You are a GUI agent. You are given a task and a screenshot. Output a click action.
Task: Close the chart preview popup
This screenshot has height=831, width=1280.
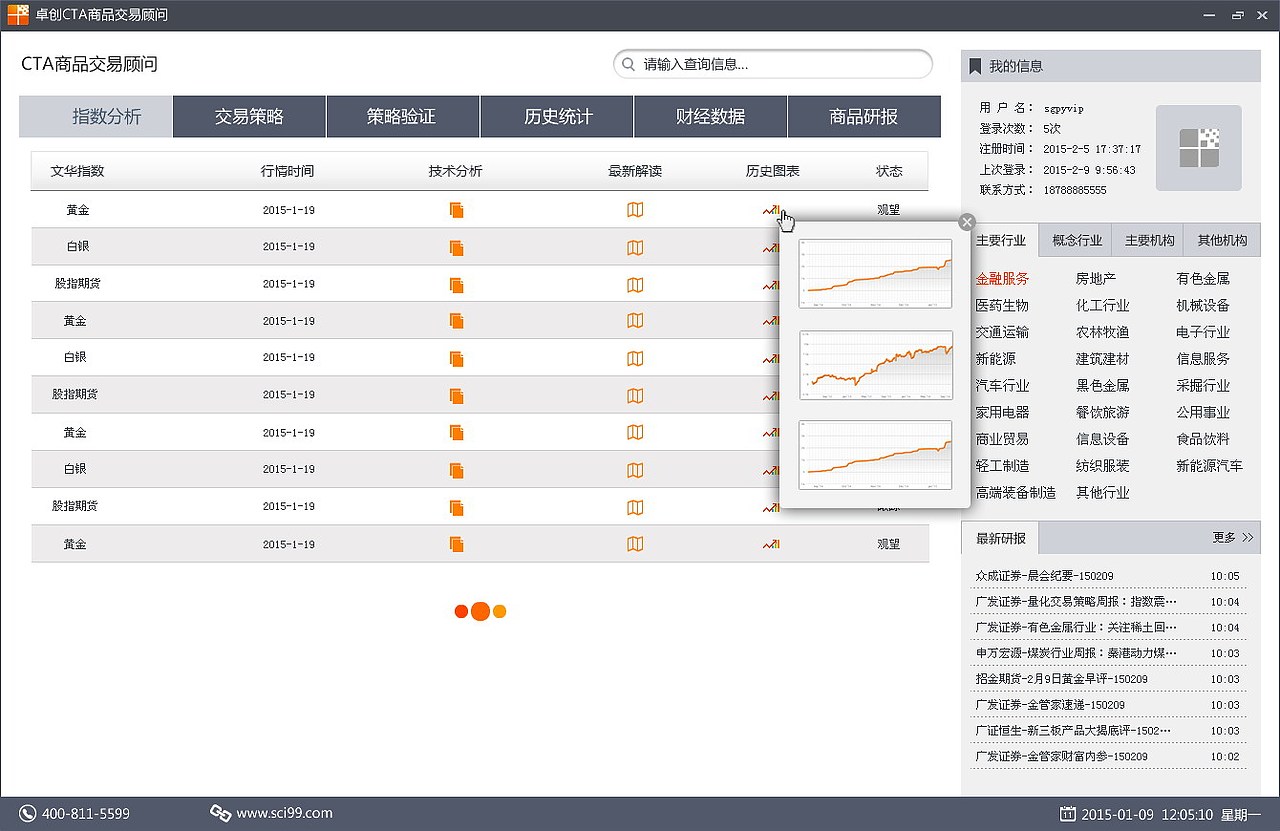(x=966, y=222)
